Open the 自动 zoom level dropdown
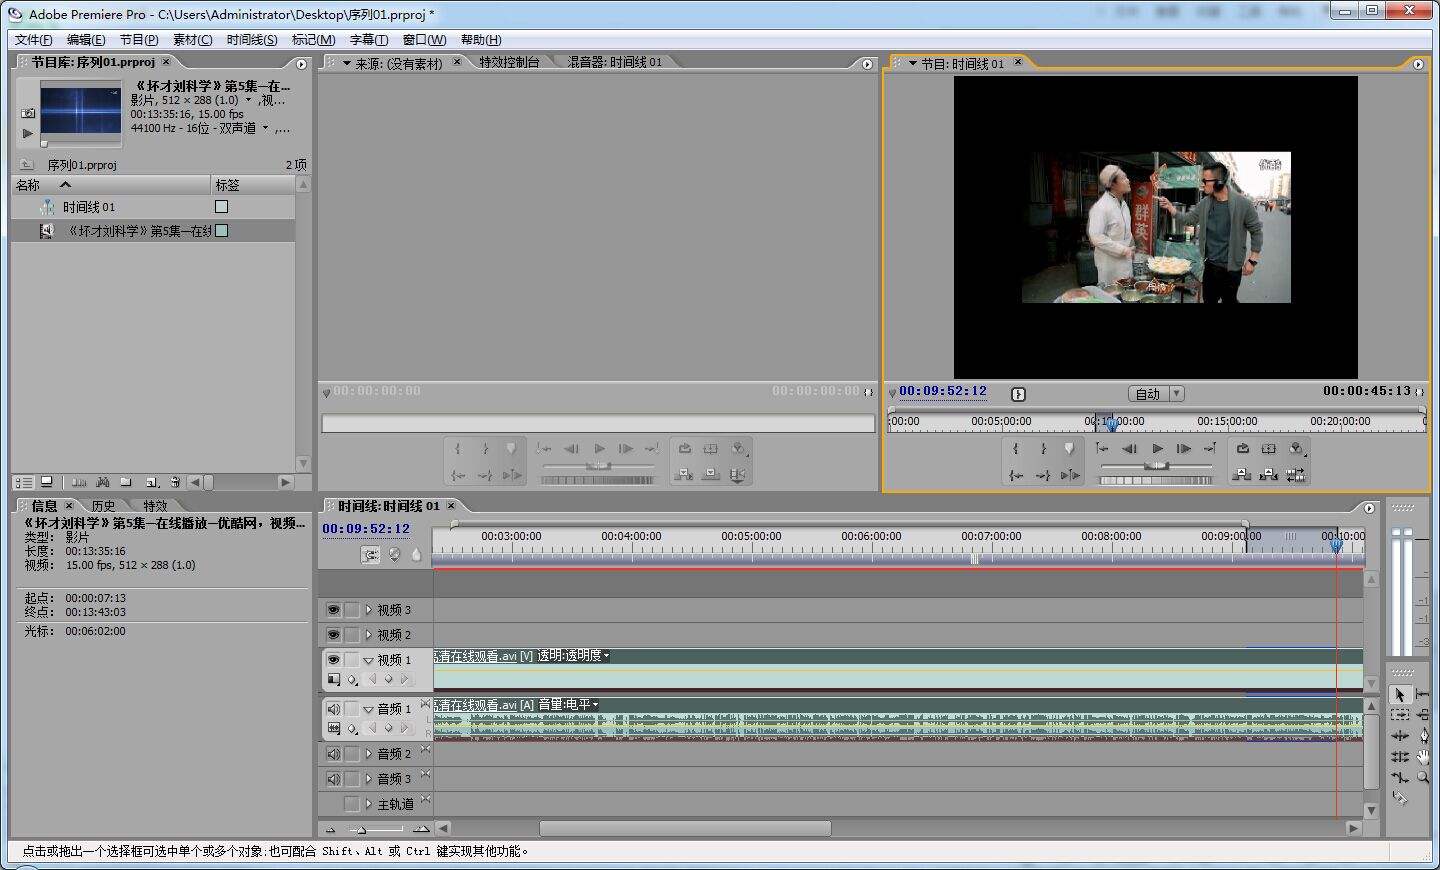This screenshot has width=1440, height=870. click(1156, 394)
